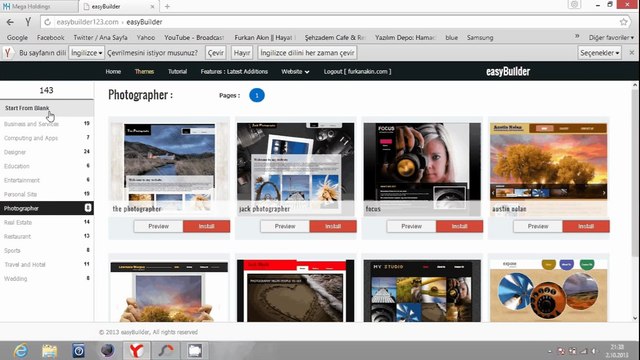Open File Explorer folder taskbar icon
640x360 pixels.
coord(49,351)
